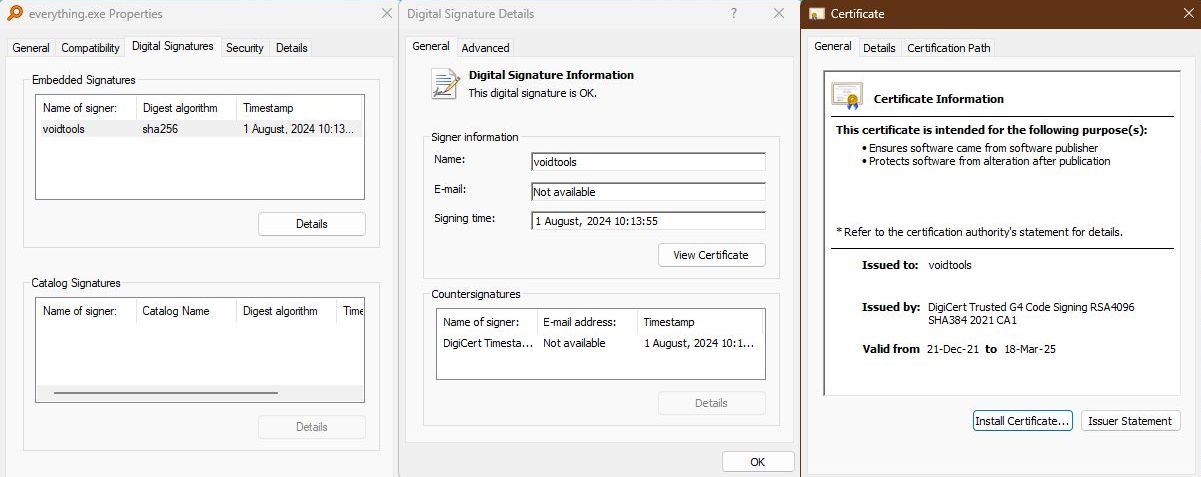The width and height of the screenshot is (1201, 477).
Task: Click the certificate ribbon icon in Certificate Information
Action: 847,96
